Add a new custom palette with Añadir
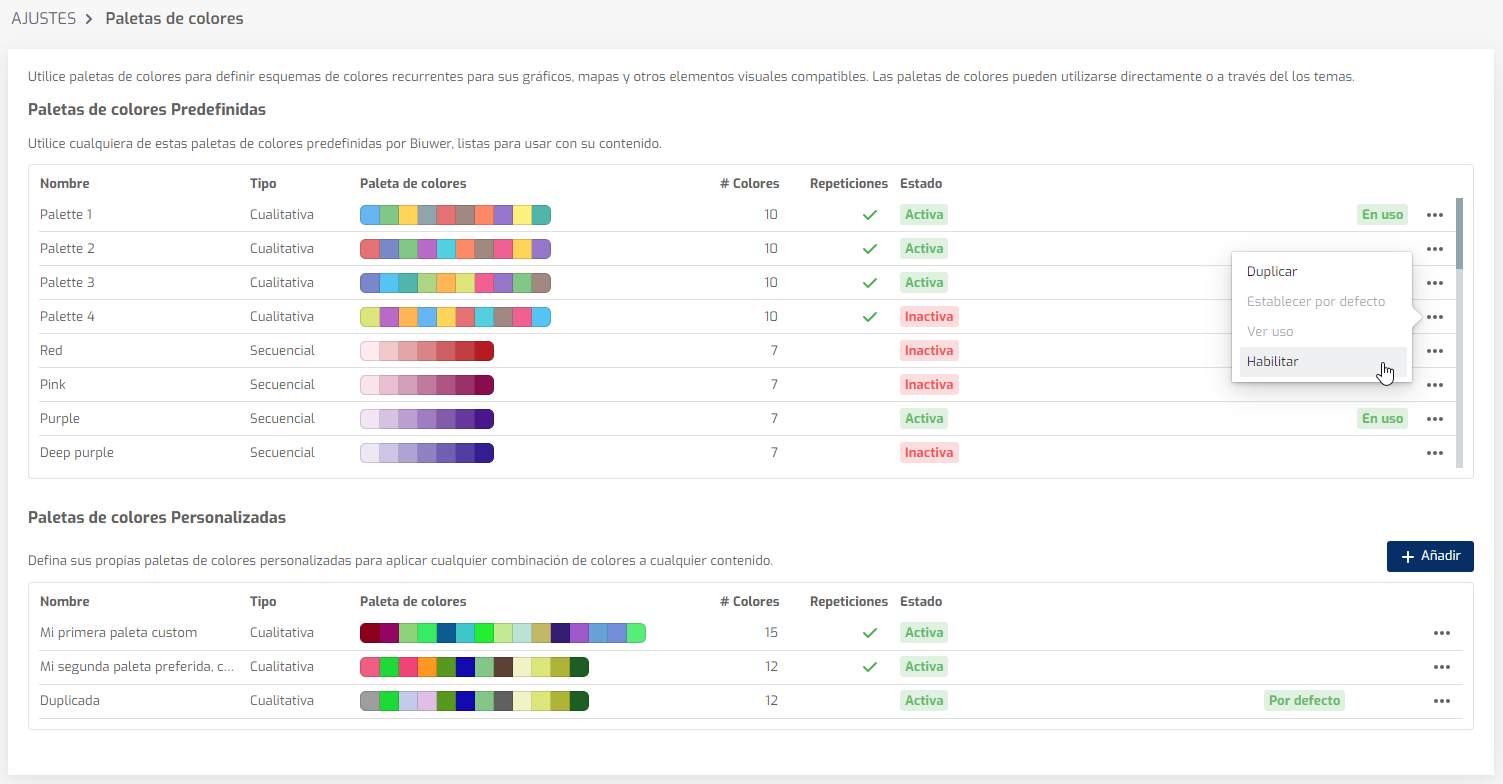Image resolution: width=1503 pixels, height=784 pixels. click(1430, 556)
